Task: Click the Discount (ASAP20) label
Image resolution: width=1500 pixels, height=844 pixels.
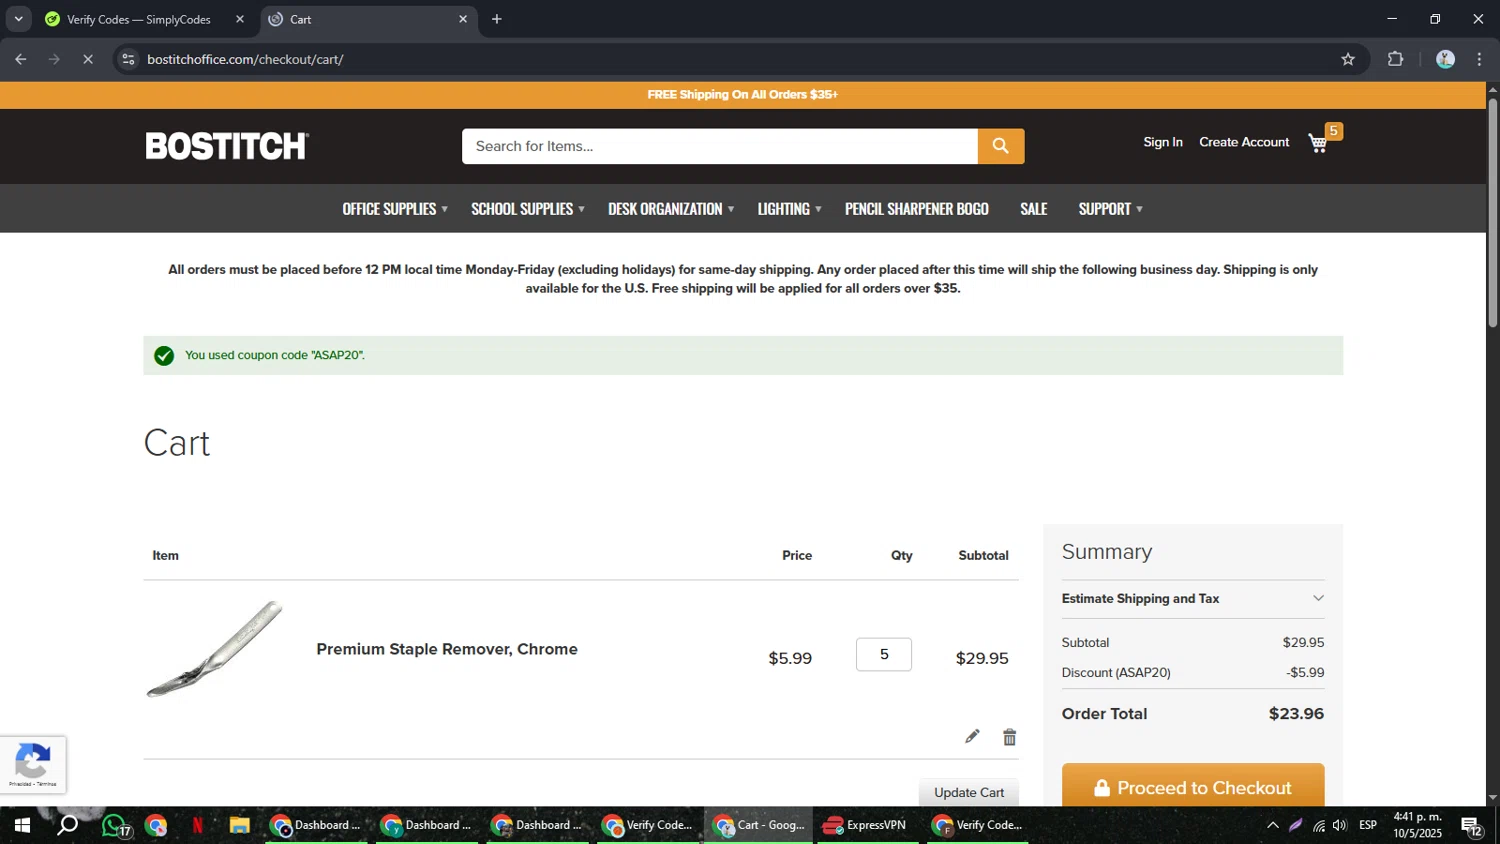Action: [1116, 673]
